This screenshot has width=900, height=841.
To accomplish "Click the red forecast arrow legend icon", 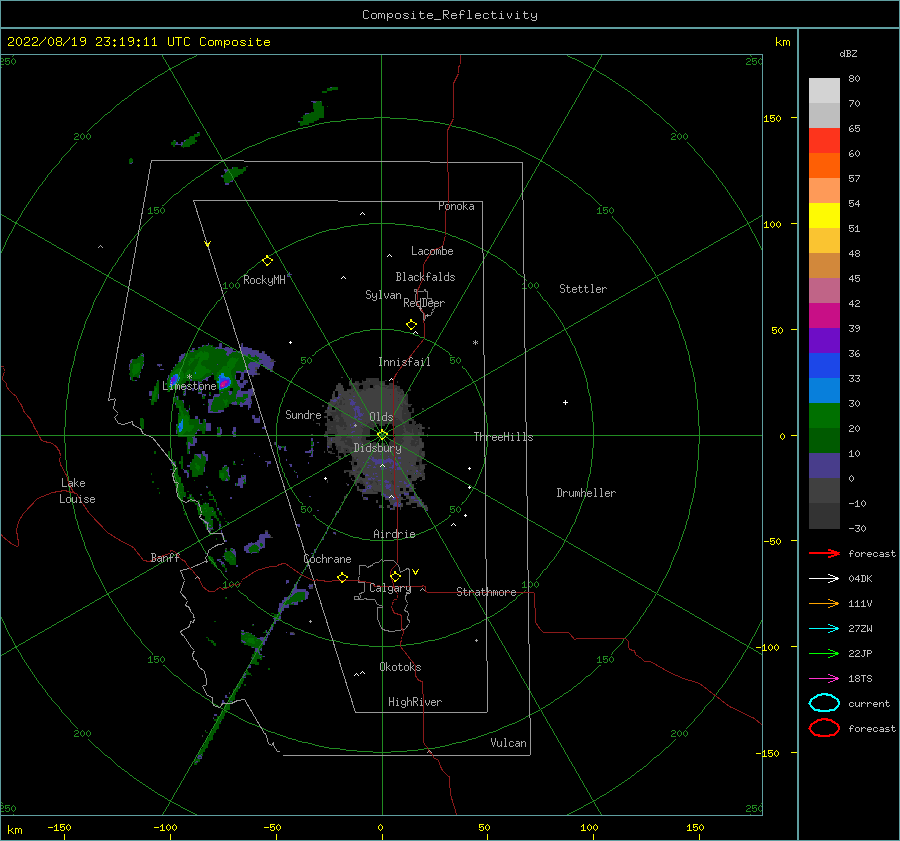I will (824, 553).
